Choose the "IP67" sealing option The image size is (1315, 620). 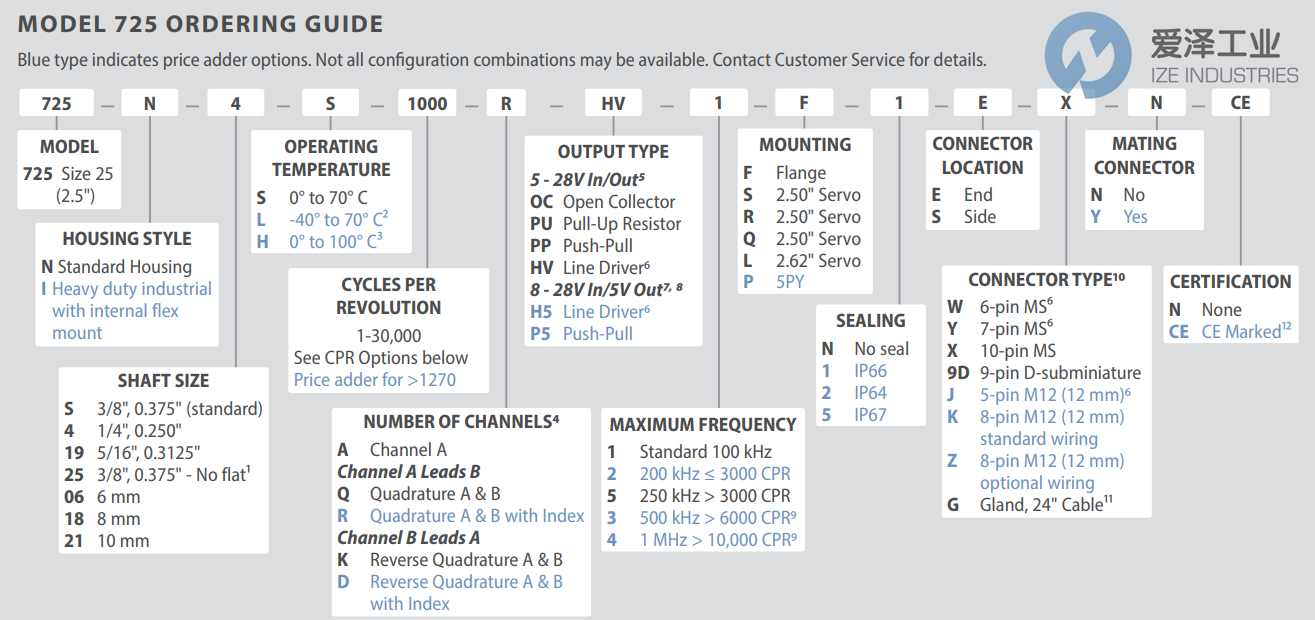869,414
